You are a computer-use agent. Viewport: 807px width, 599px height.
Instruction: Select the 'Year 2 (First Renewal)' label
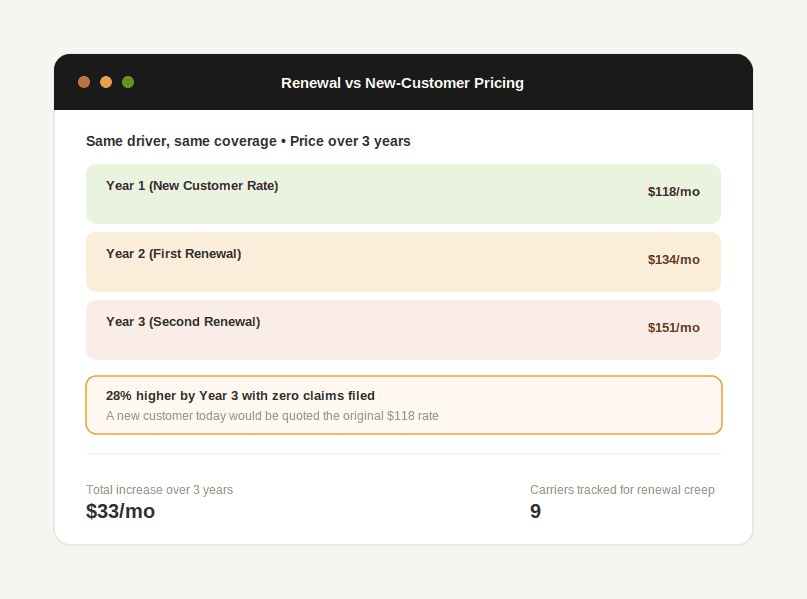[x=173, y=254]
